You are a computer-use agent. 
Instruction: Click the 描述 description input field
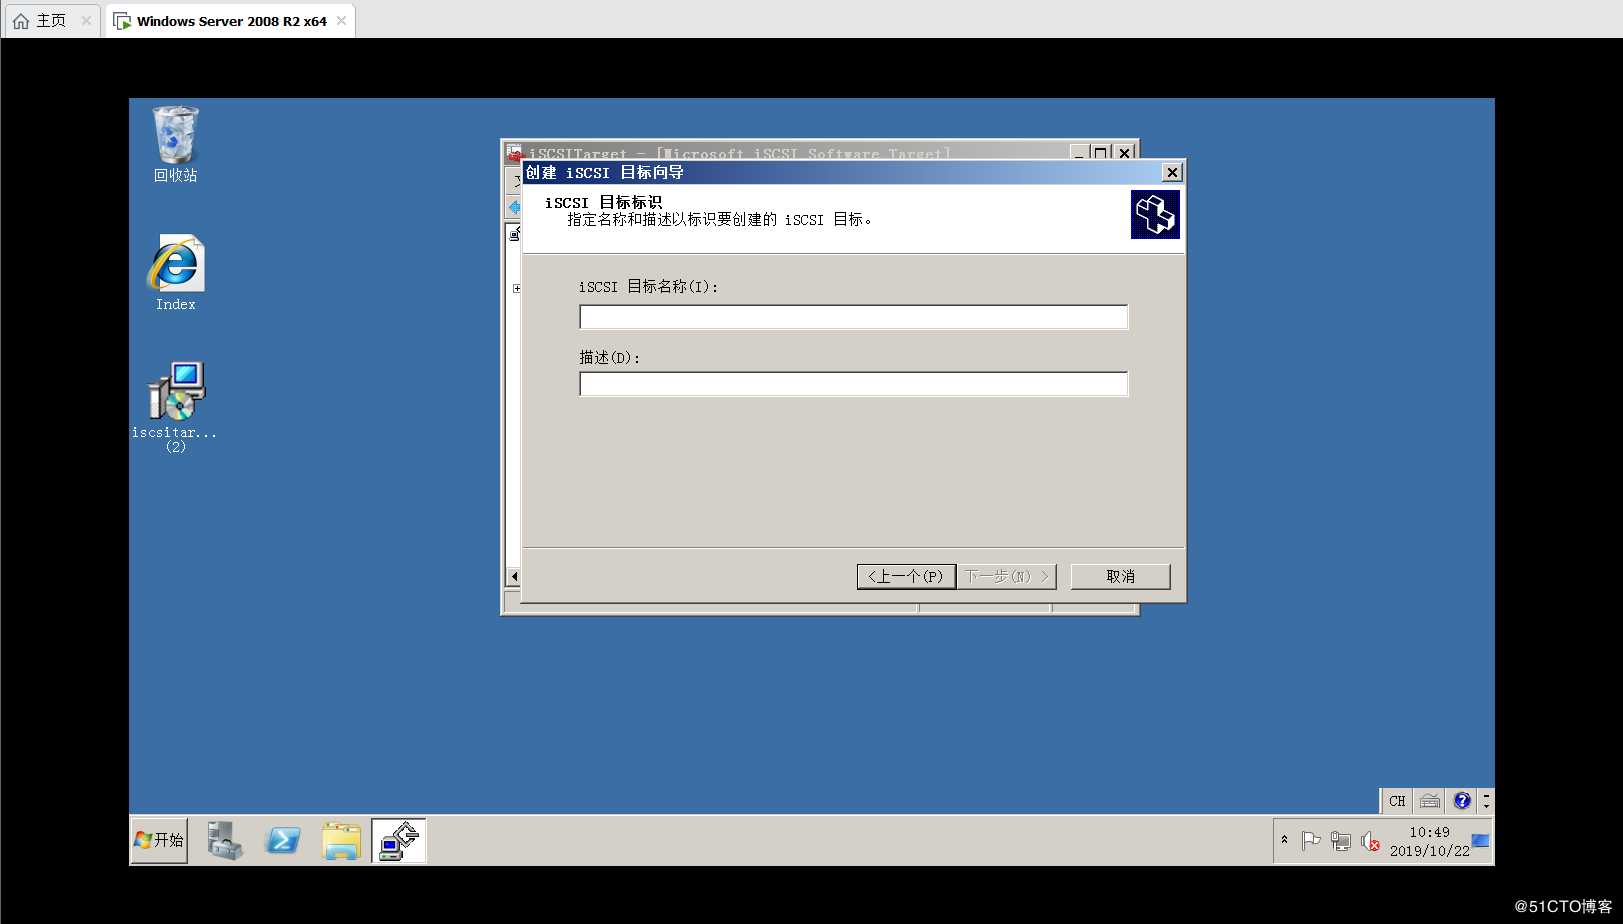tap(854, 384)
